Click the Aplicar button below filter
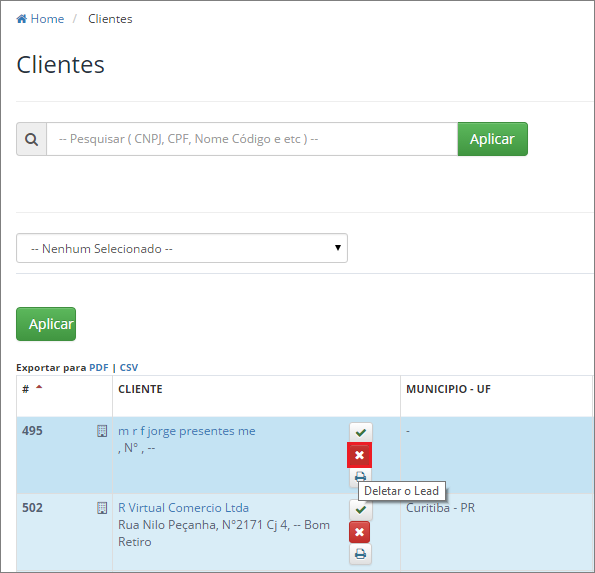This screenshot has width=595, height=573. 46,324
